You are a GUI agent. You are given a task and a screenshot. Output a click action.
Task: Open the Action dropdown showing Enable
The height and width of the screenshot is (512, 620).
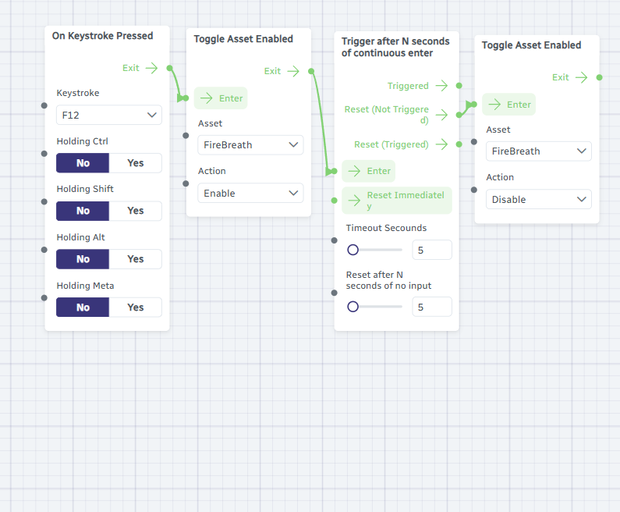click(250, 193)
